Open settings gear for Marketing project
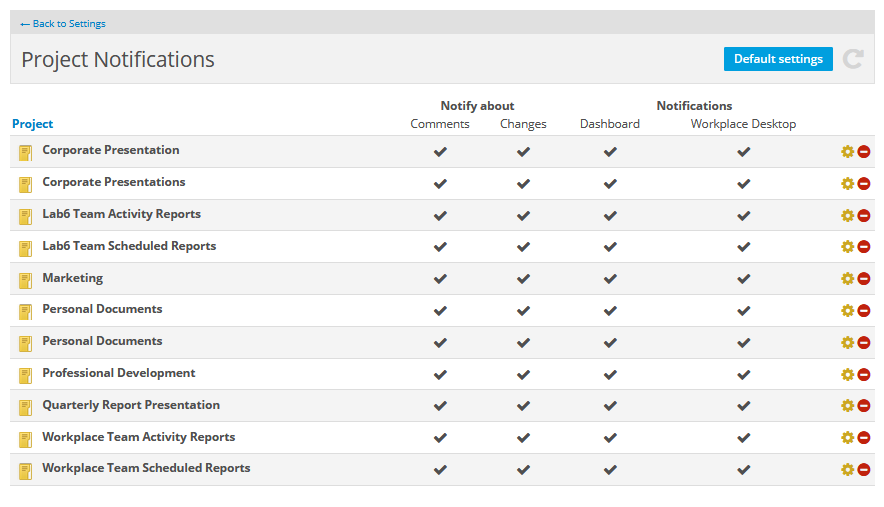Screen dimensions: 884x507 (x=847, y=279)
